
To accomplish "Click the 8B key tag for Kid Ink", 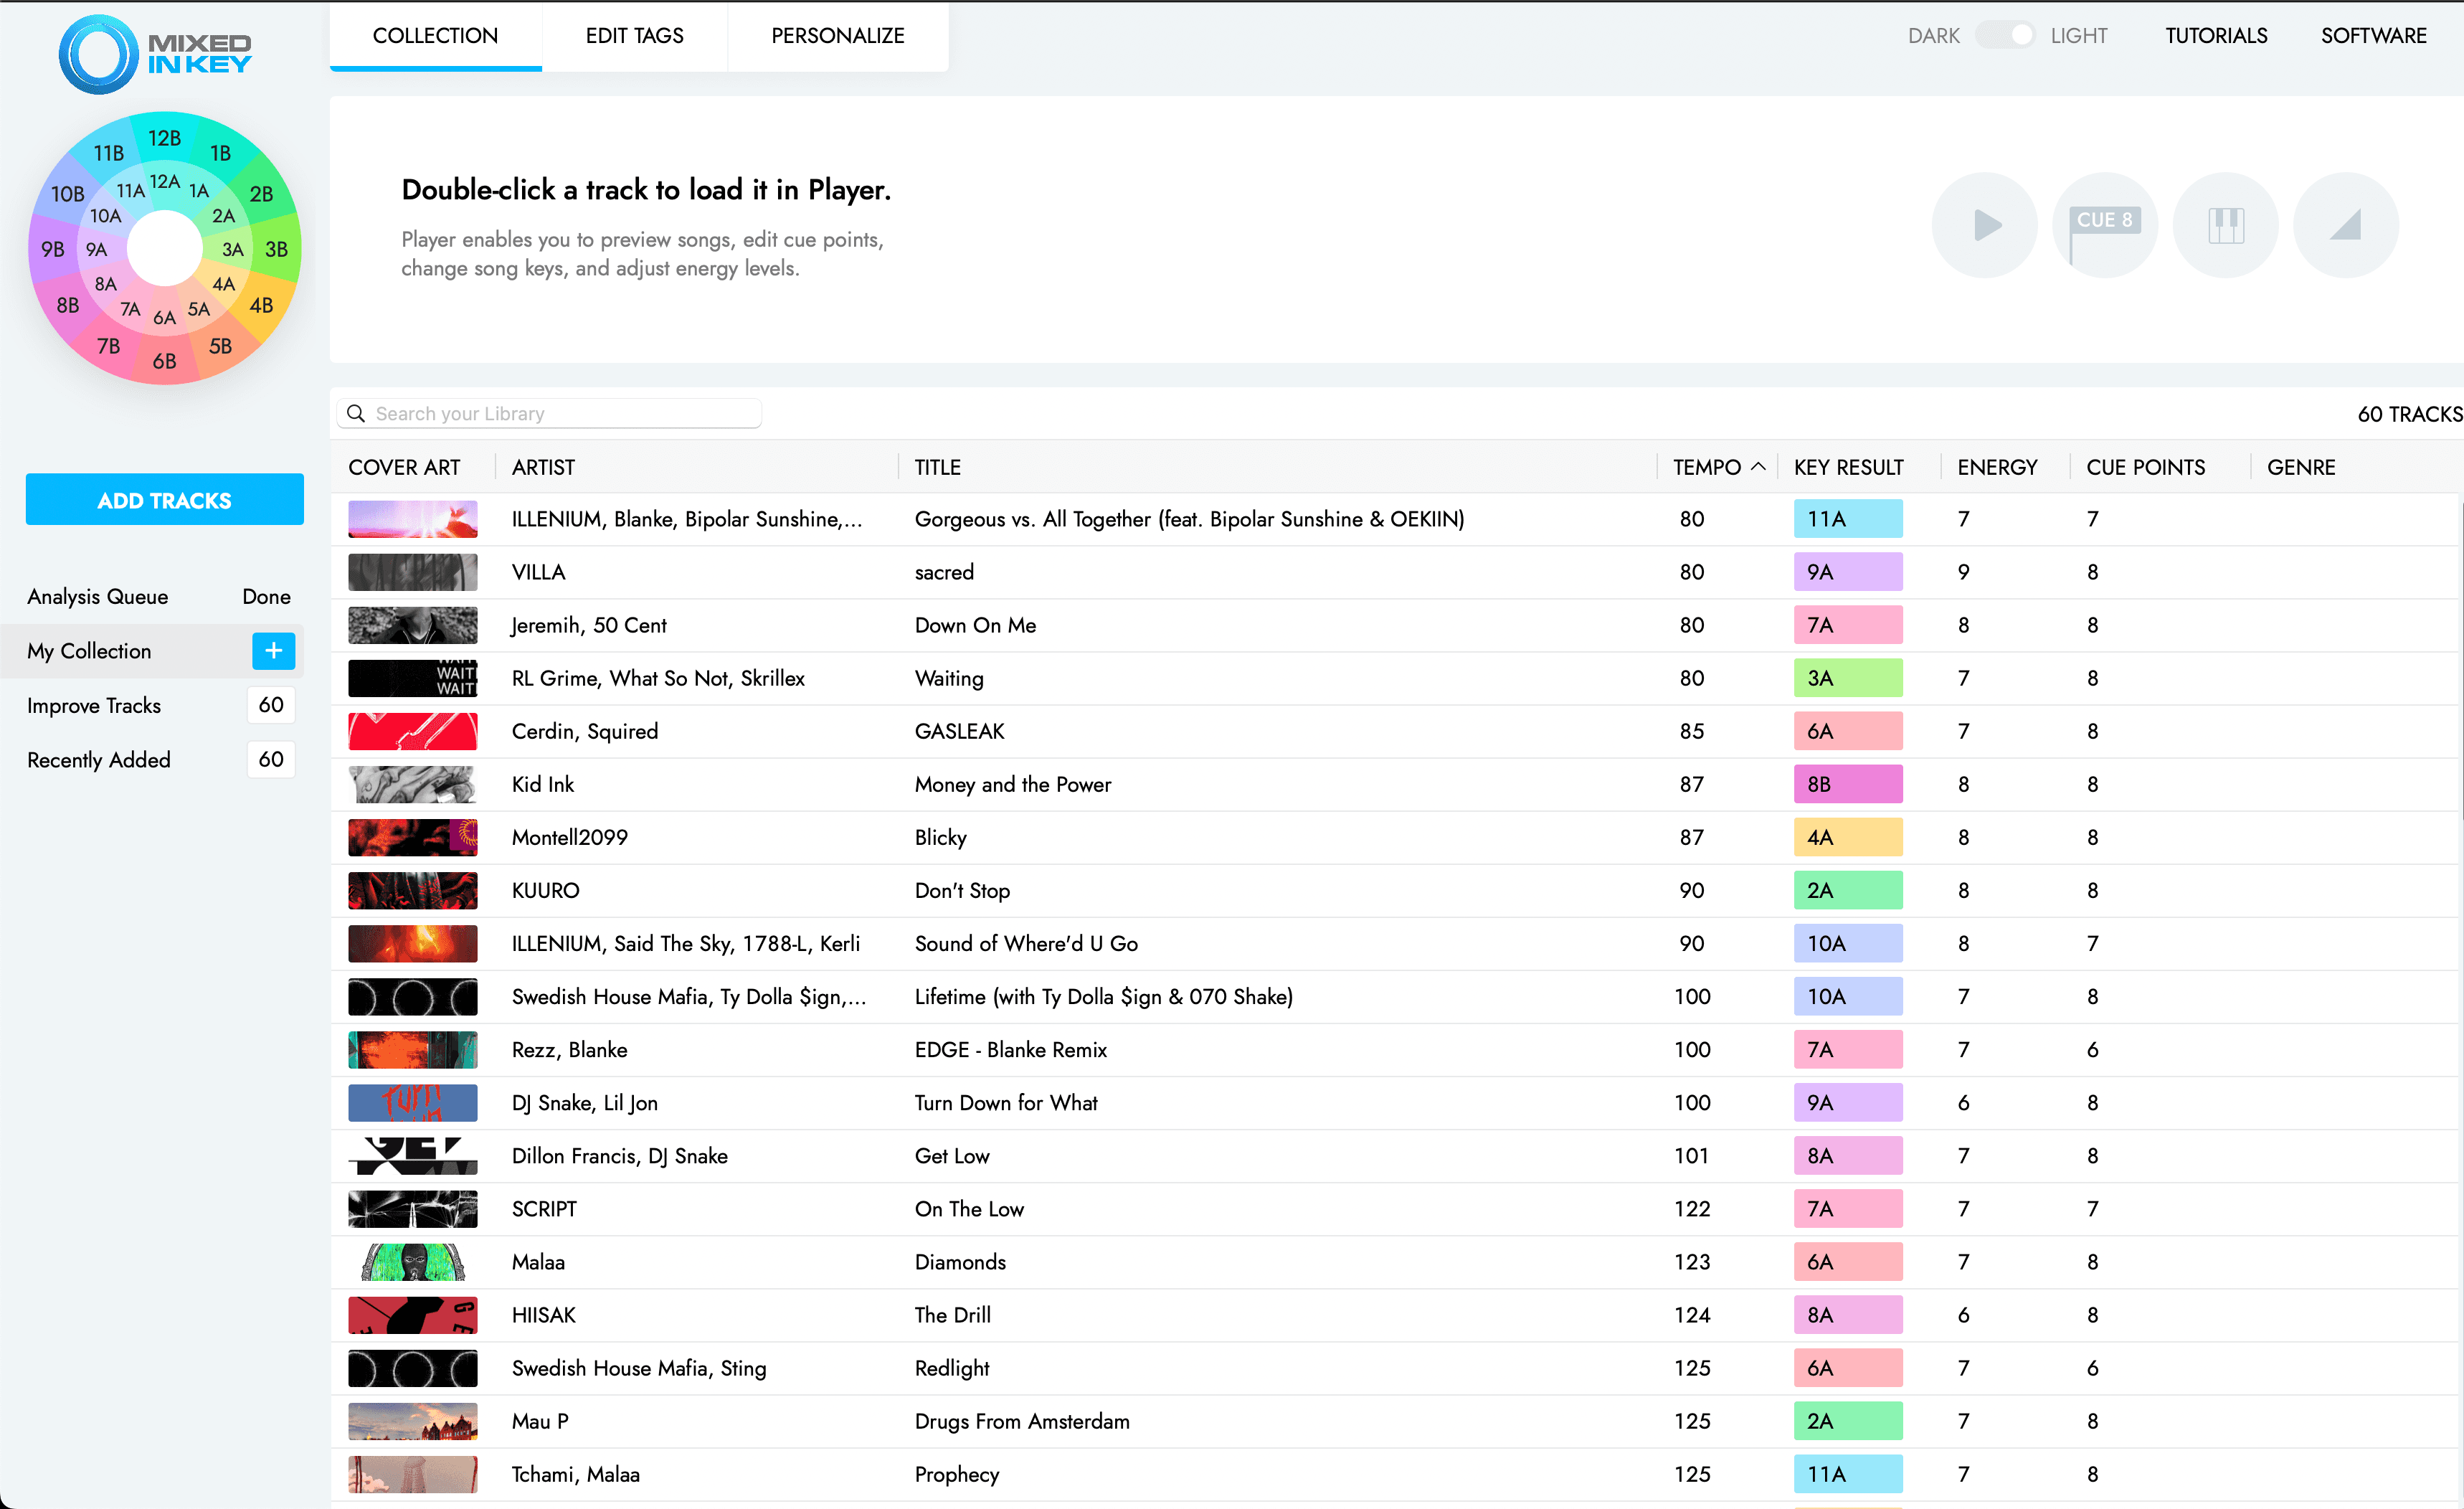I will (1847, 784).
